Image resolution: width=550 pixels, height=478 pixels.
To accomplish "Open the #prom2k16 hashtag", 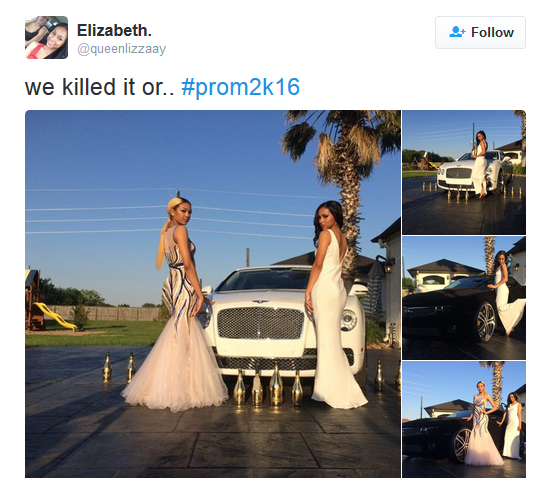I will click(241, 87).
